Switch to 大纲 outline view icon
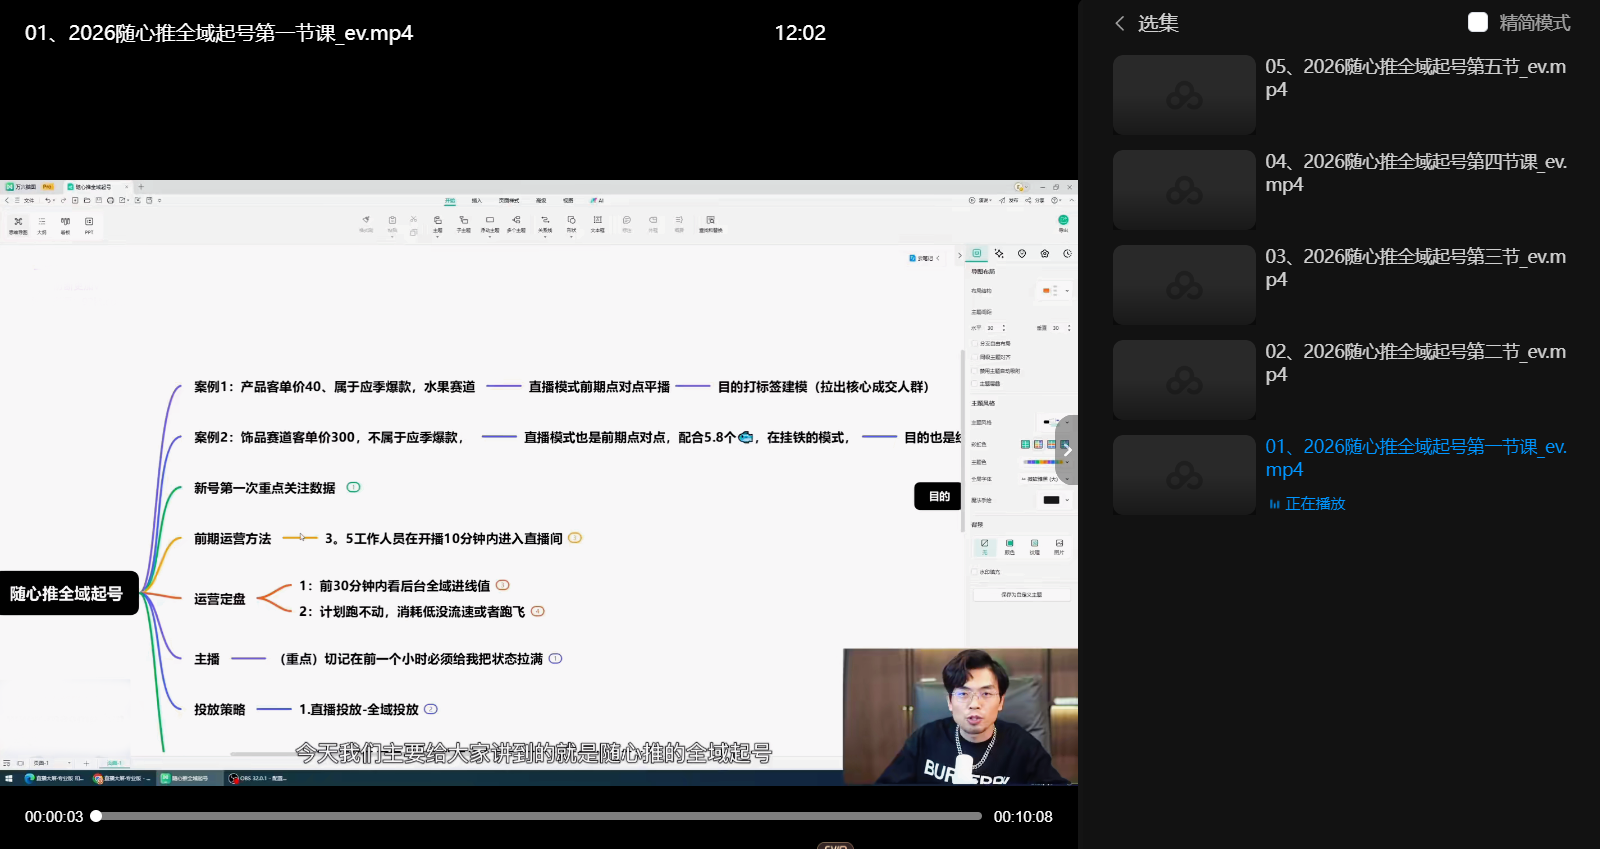This screenshot has height=849, width=1600. [x=42, y=224]
